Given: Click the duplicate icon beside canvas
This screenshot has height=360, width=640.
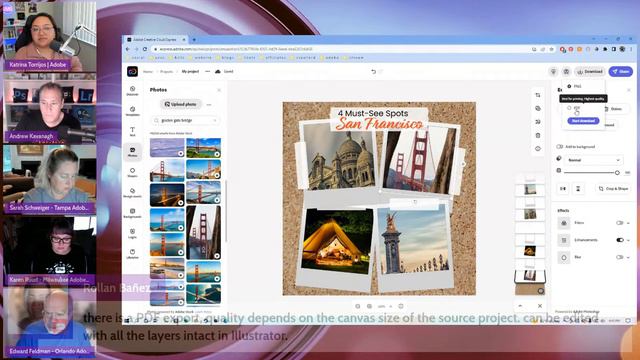Looking at the screenshot, I should click(538, 108).
